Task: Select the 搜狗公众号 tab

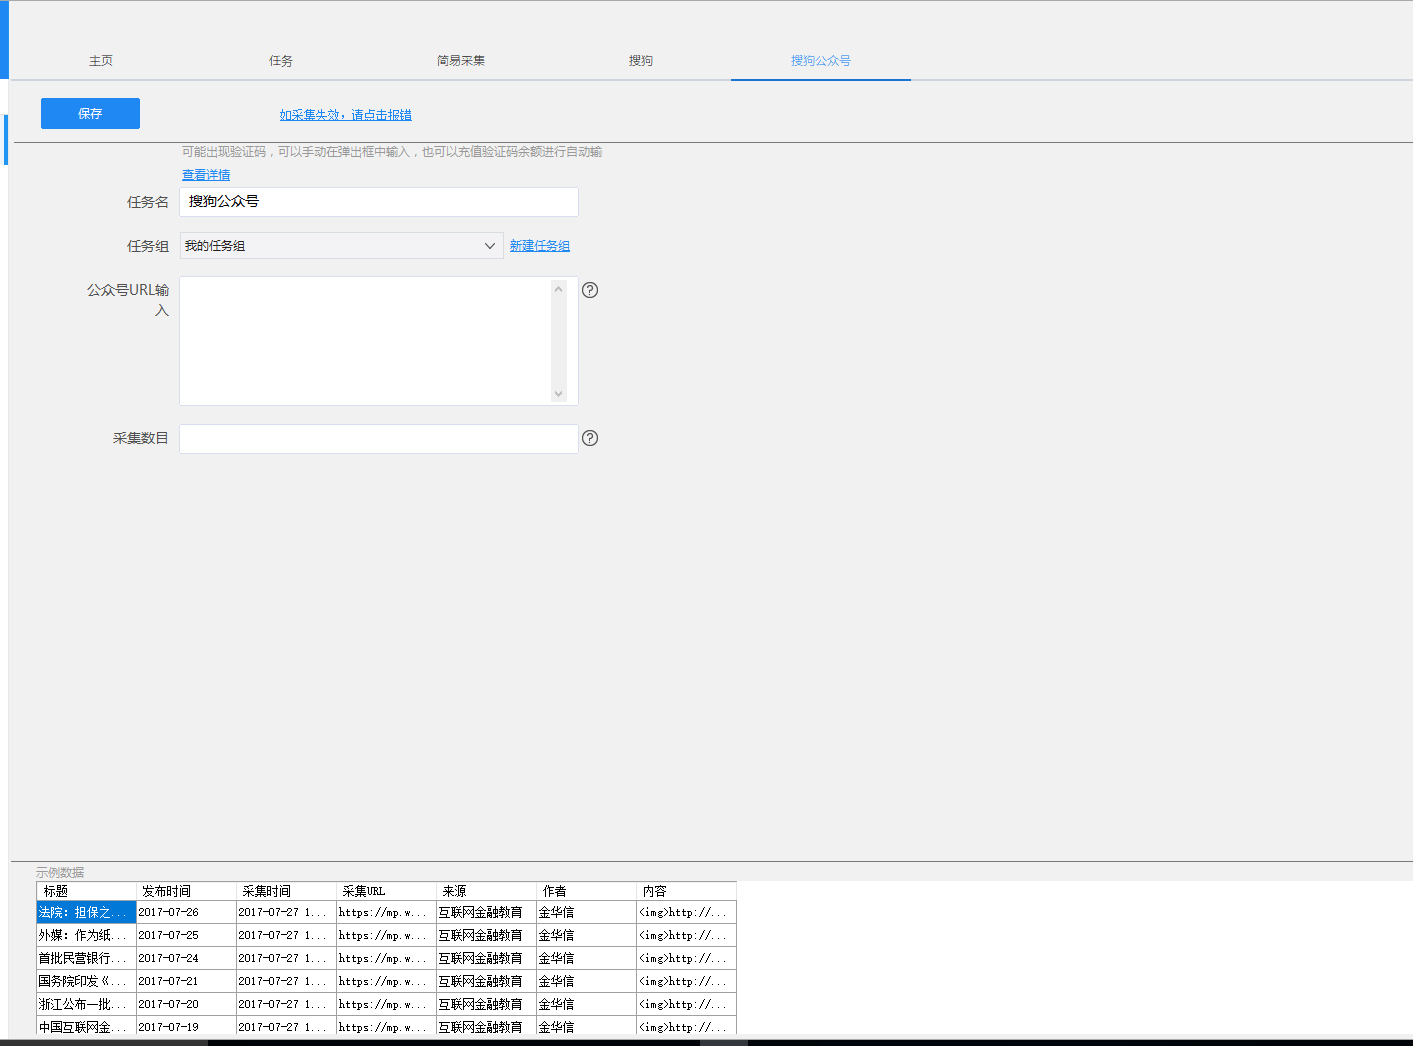Action: [821, 61]
